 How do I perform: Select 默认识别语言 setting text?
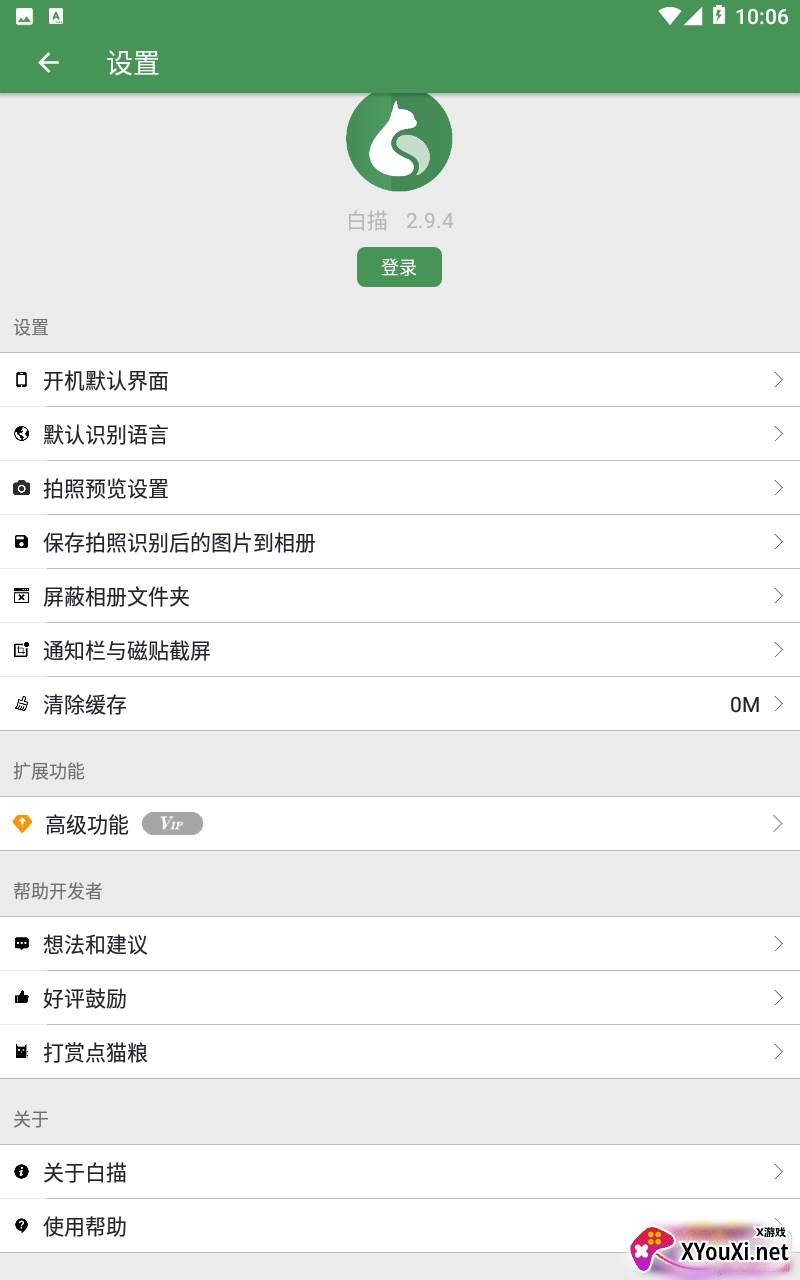point(106,435)
